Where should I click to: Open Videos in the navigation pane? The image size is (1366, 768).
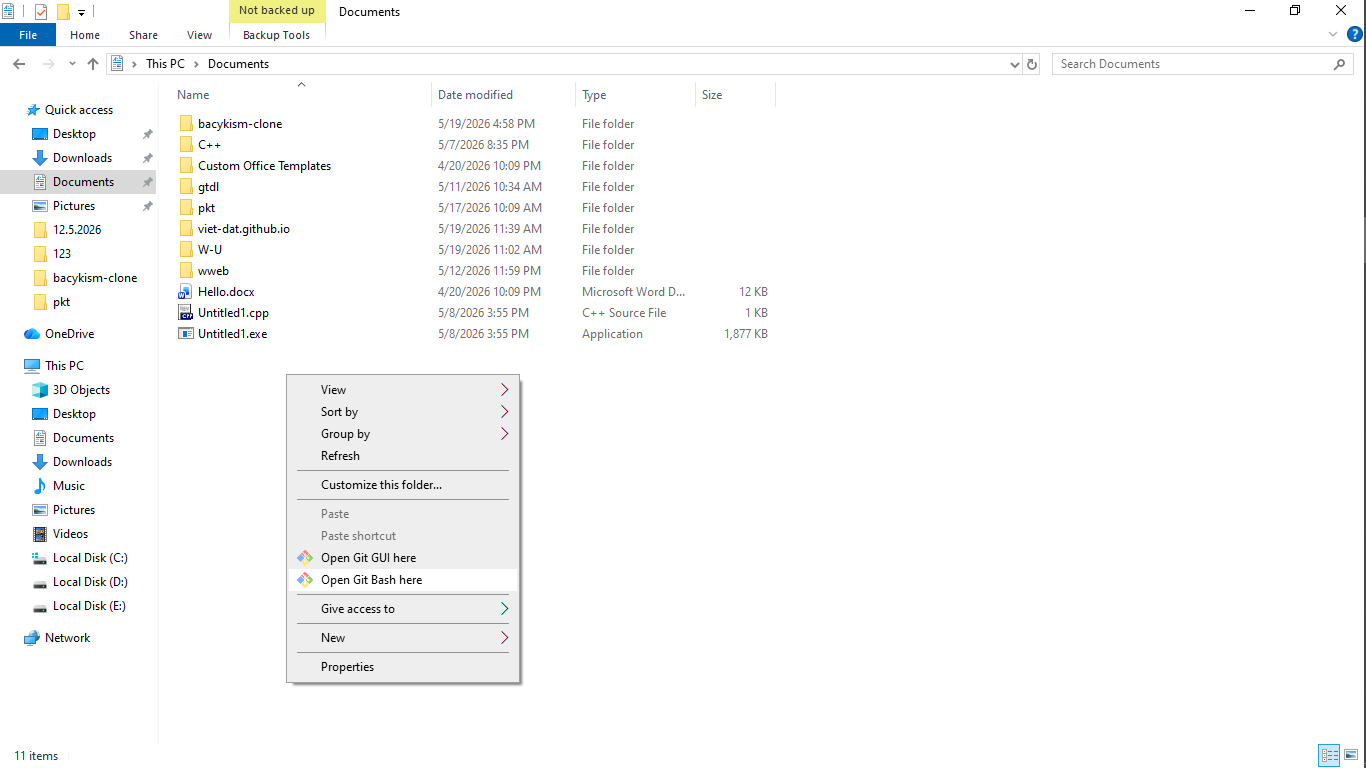click(70, 534)
